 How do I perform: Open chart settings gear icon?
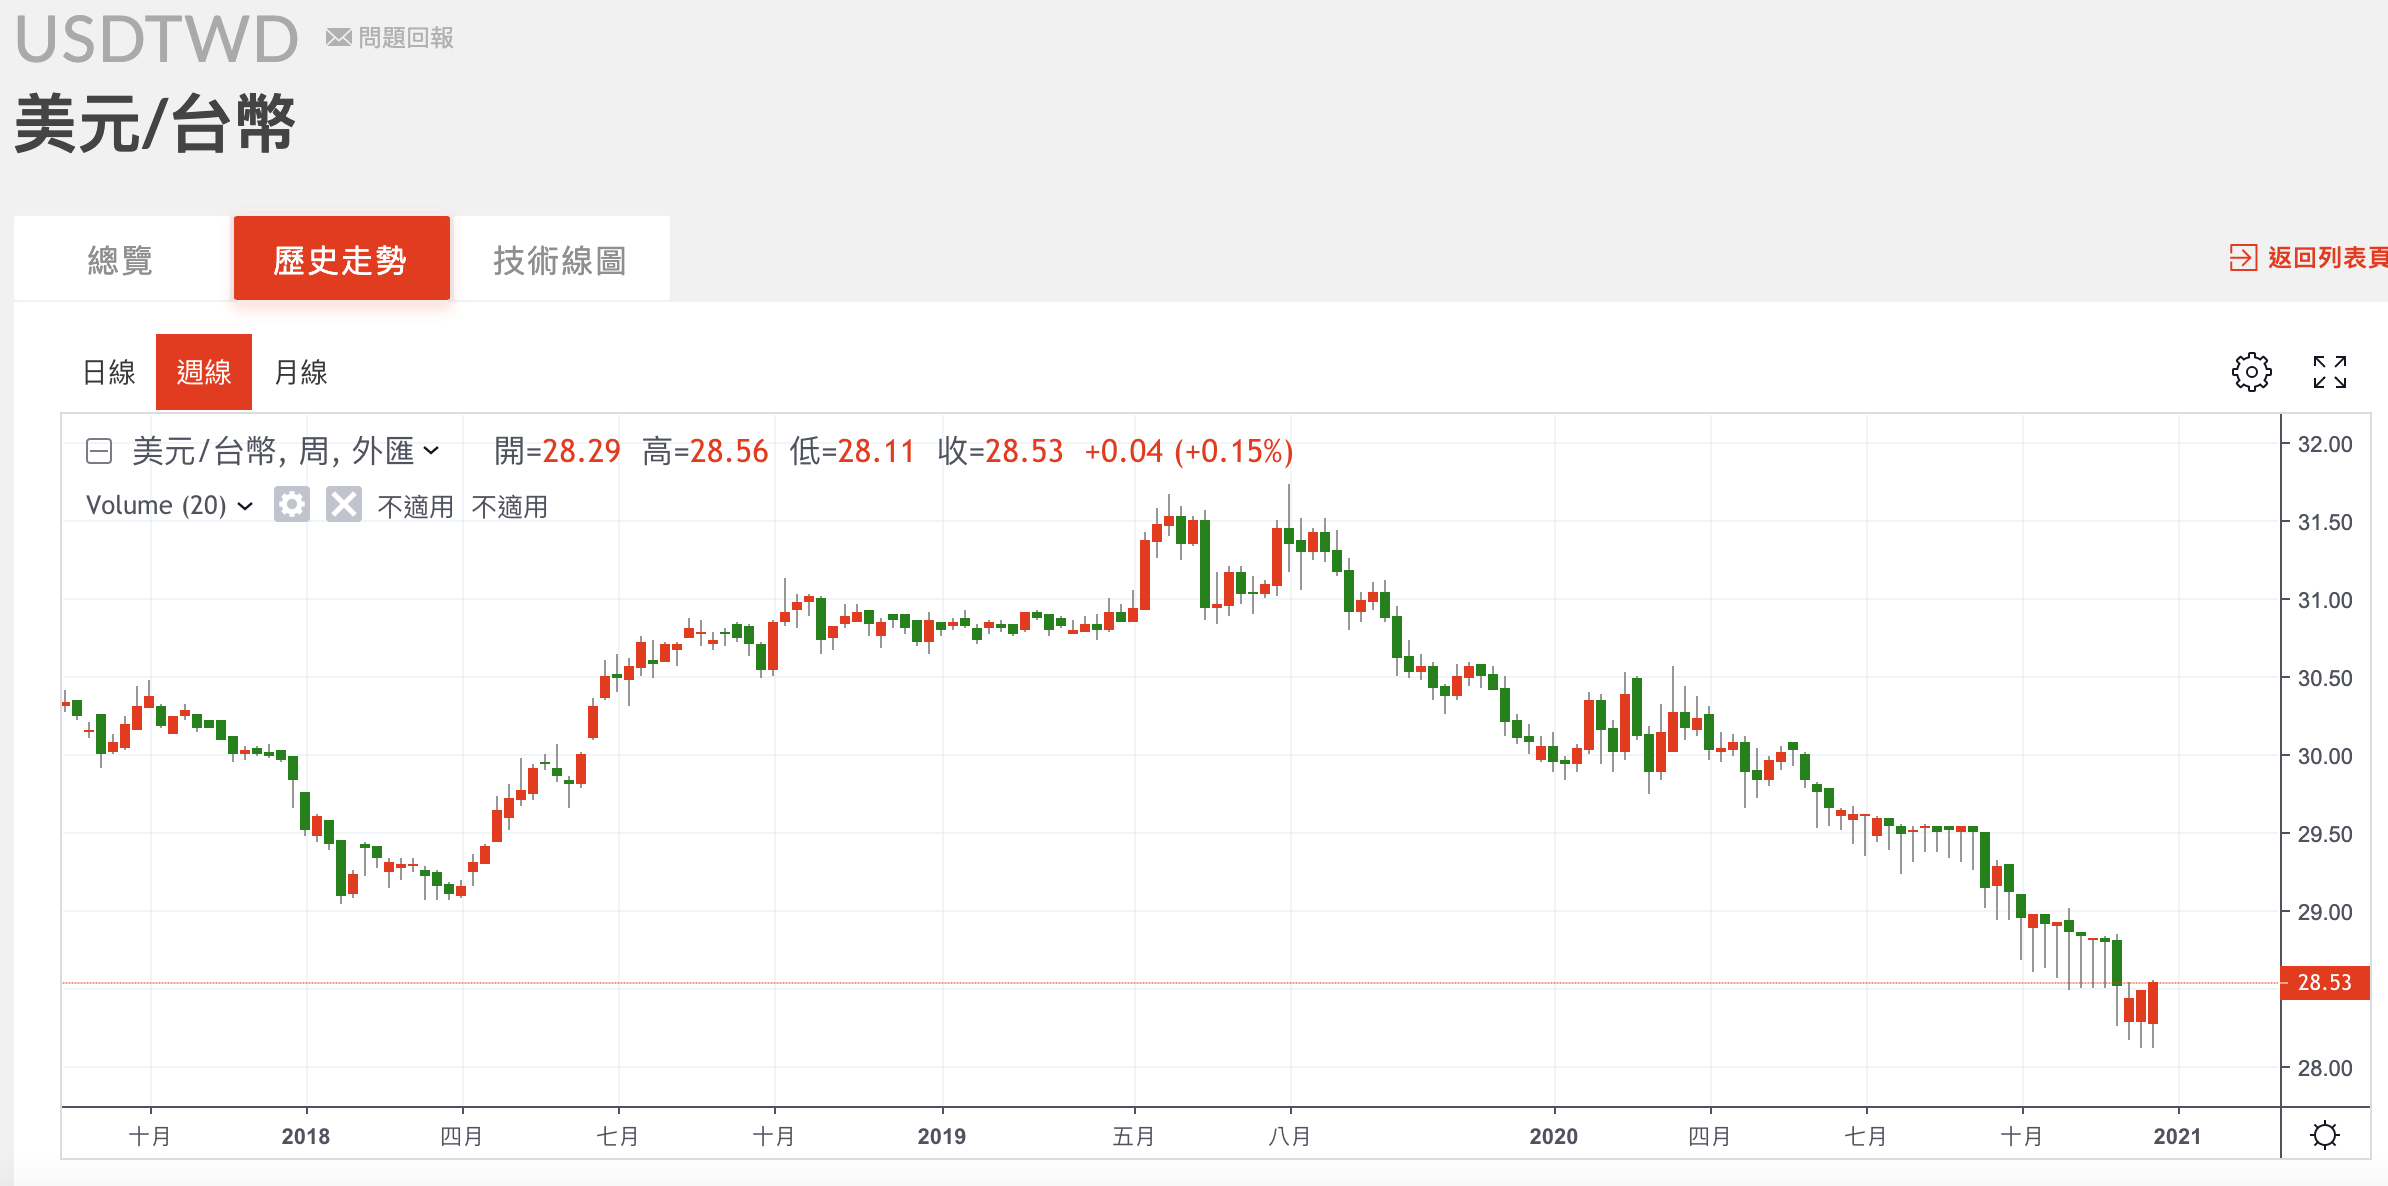click(2251, 372)
